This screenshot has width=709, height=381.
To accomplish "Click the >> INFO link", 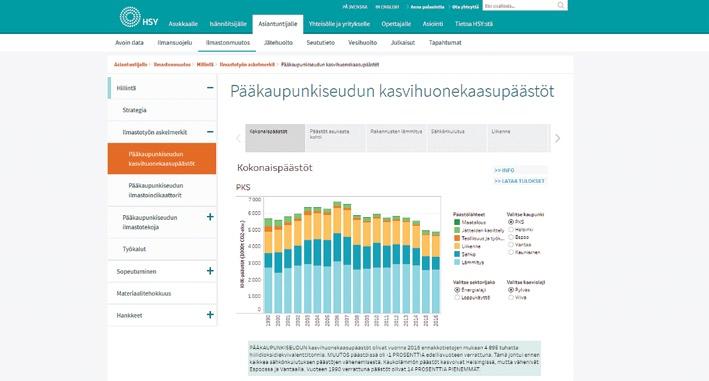I will (x=504, y=170).
